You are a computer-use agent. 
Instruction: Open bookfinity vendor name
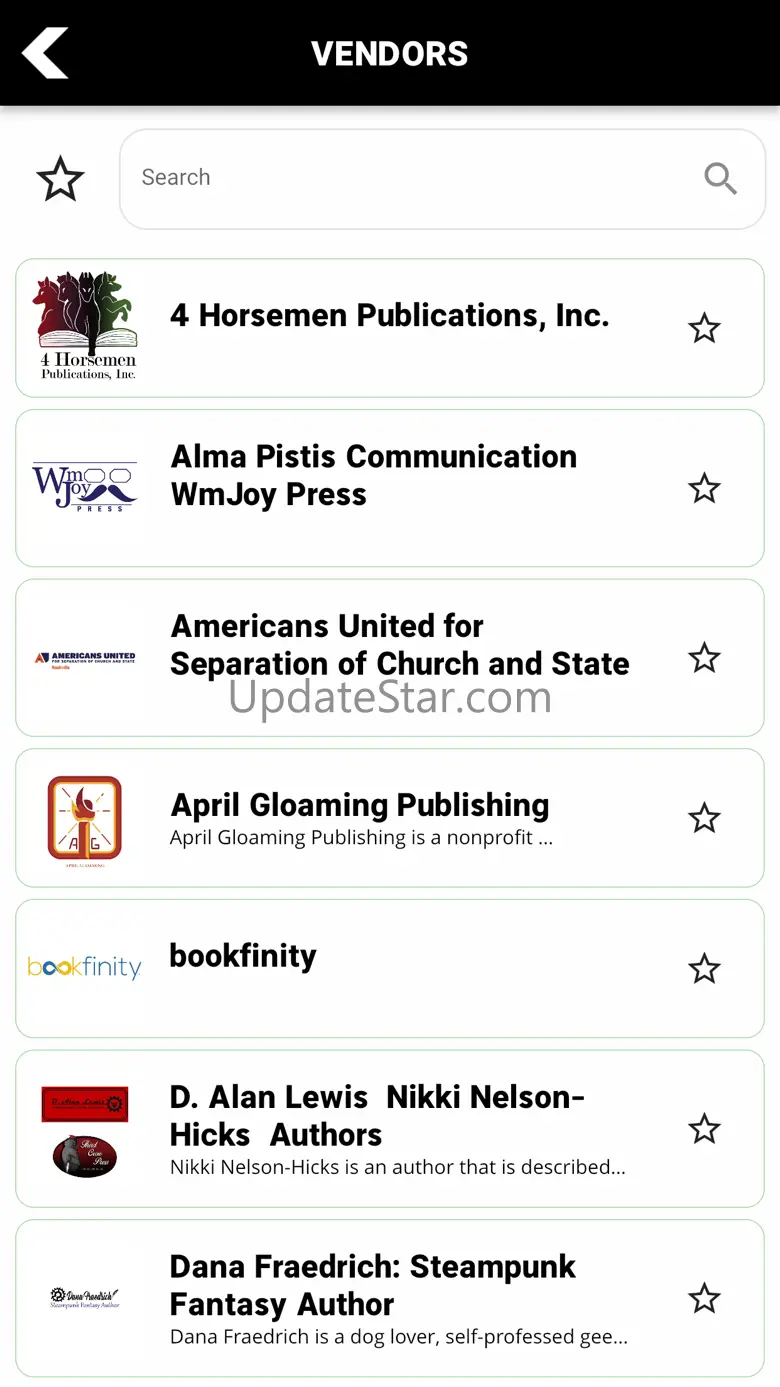pyautogui.click(x=243, y=956)
